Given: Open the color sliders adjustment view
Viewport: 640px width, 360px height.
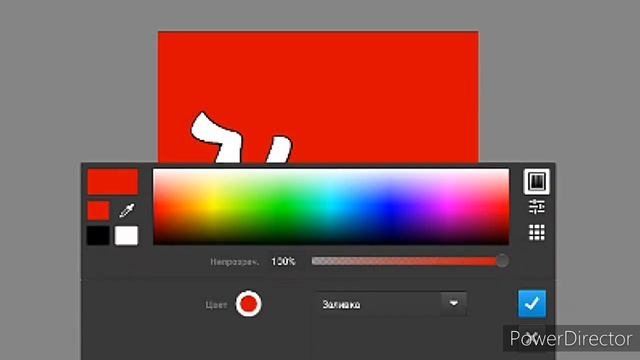Looking at the screenshot, I should 536,207.
